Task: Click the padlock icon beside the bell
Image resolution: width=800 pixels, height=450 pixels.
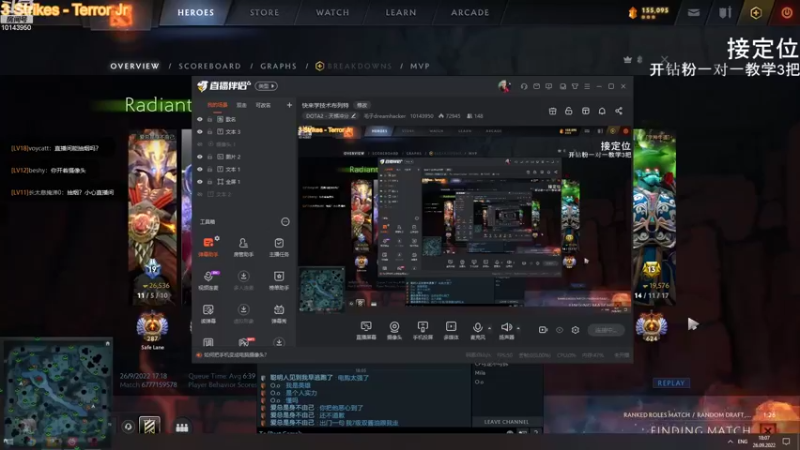Action: pos(568,111)
